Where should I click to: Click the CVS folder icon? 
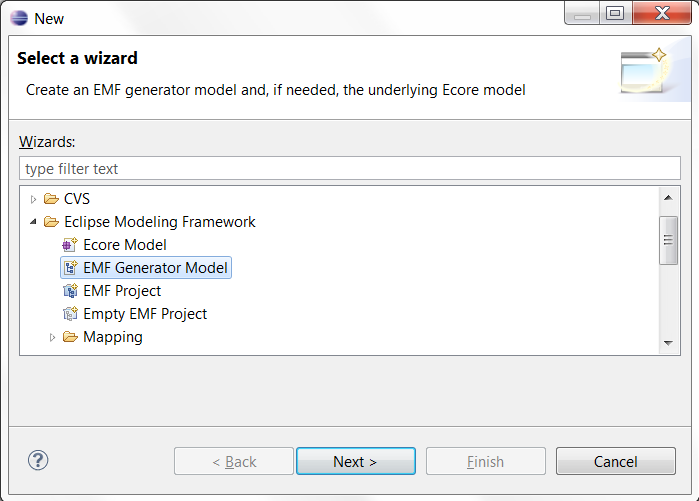51,199
